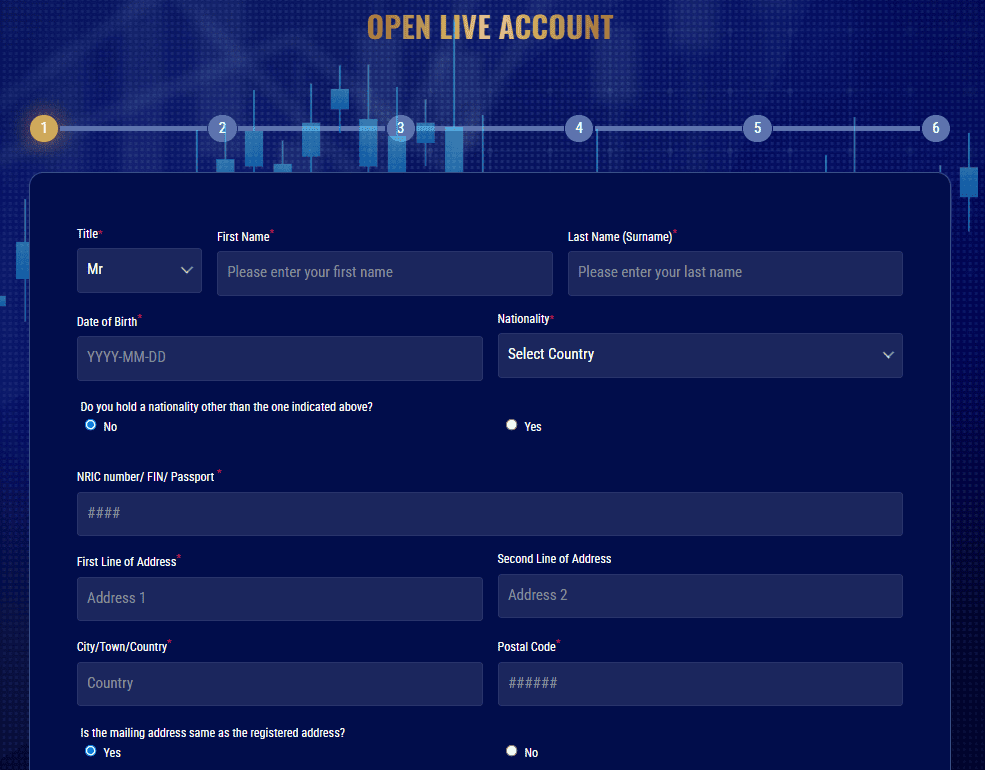
Task: Expand the Select Country chevron arrow
Action: tap(887, 355)
